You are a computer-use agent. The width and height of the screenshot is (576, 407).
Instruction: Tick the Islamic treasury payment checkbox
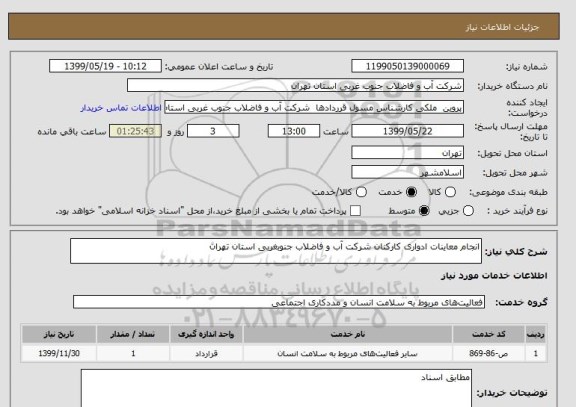coord(355,211)
